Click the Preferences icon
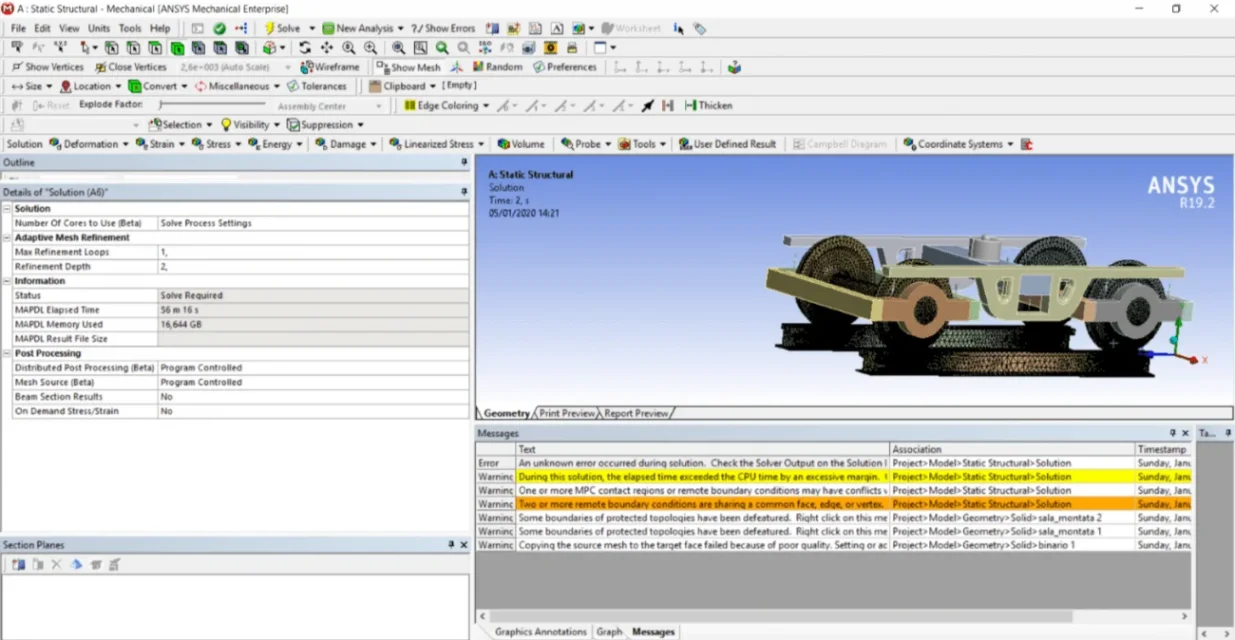The height and width of the screenshot is (640, 1235). click(539, 67)
